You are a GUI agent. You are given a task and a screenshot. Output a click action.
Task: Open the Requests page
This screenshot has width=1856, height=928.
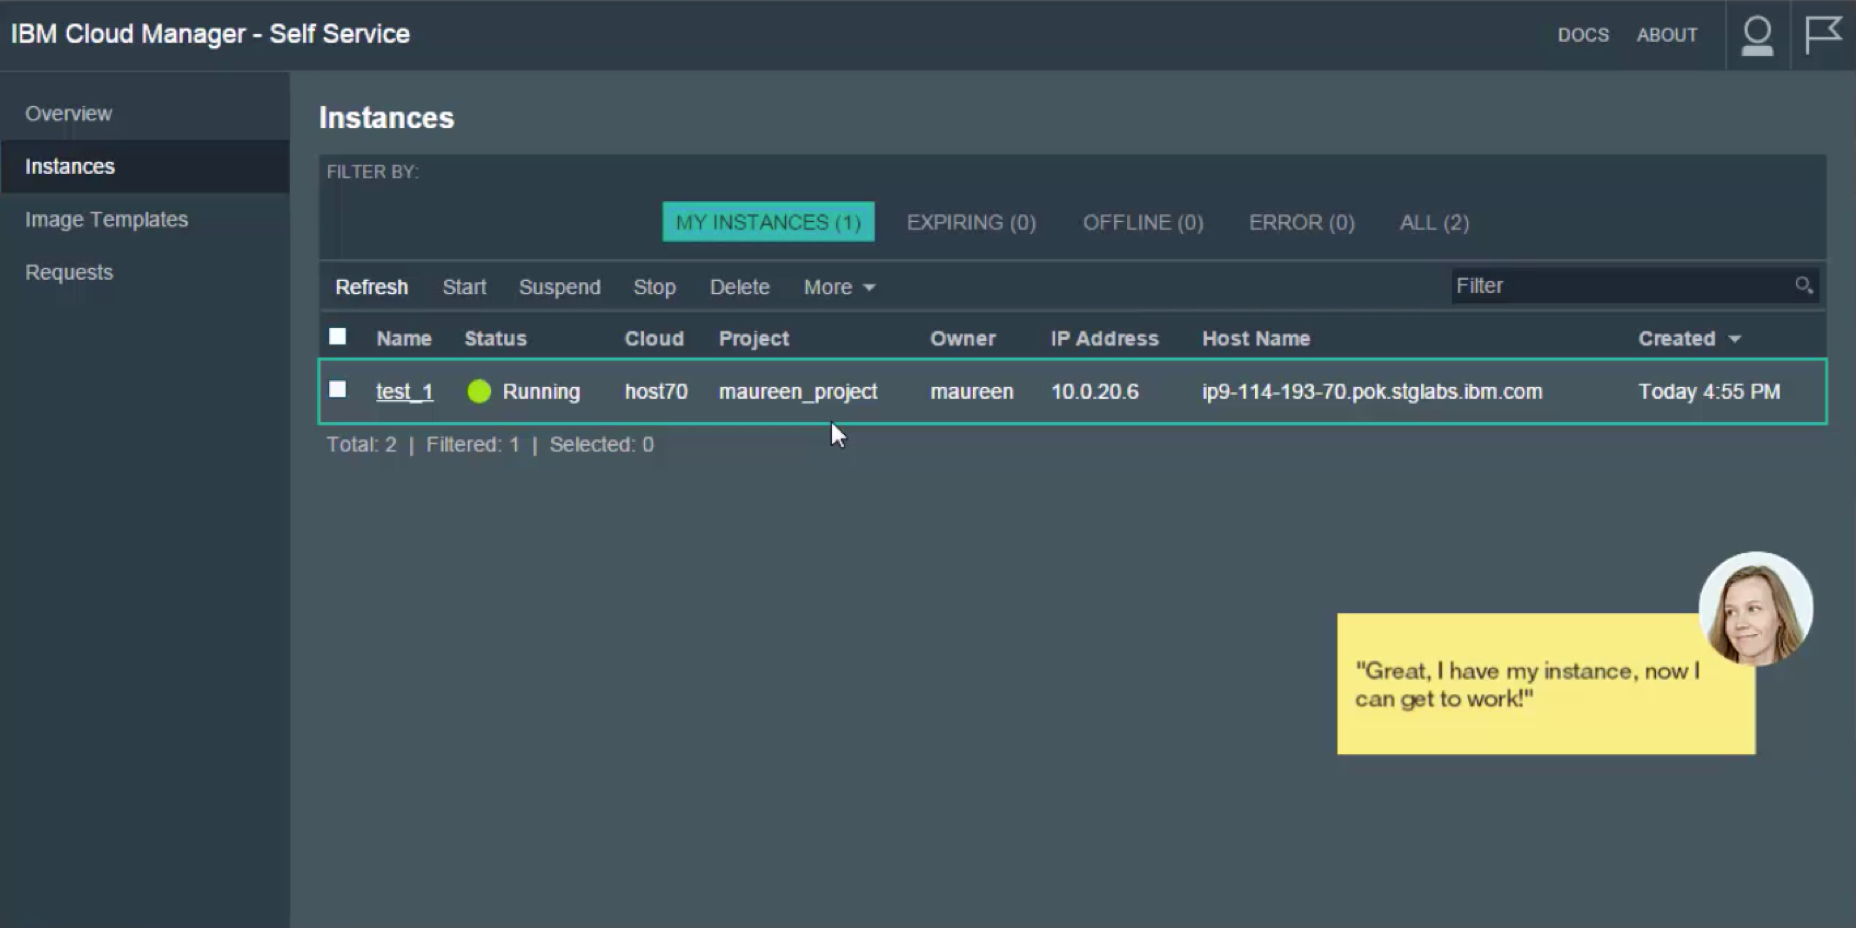[x=69, y=272]
